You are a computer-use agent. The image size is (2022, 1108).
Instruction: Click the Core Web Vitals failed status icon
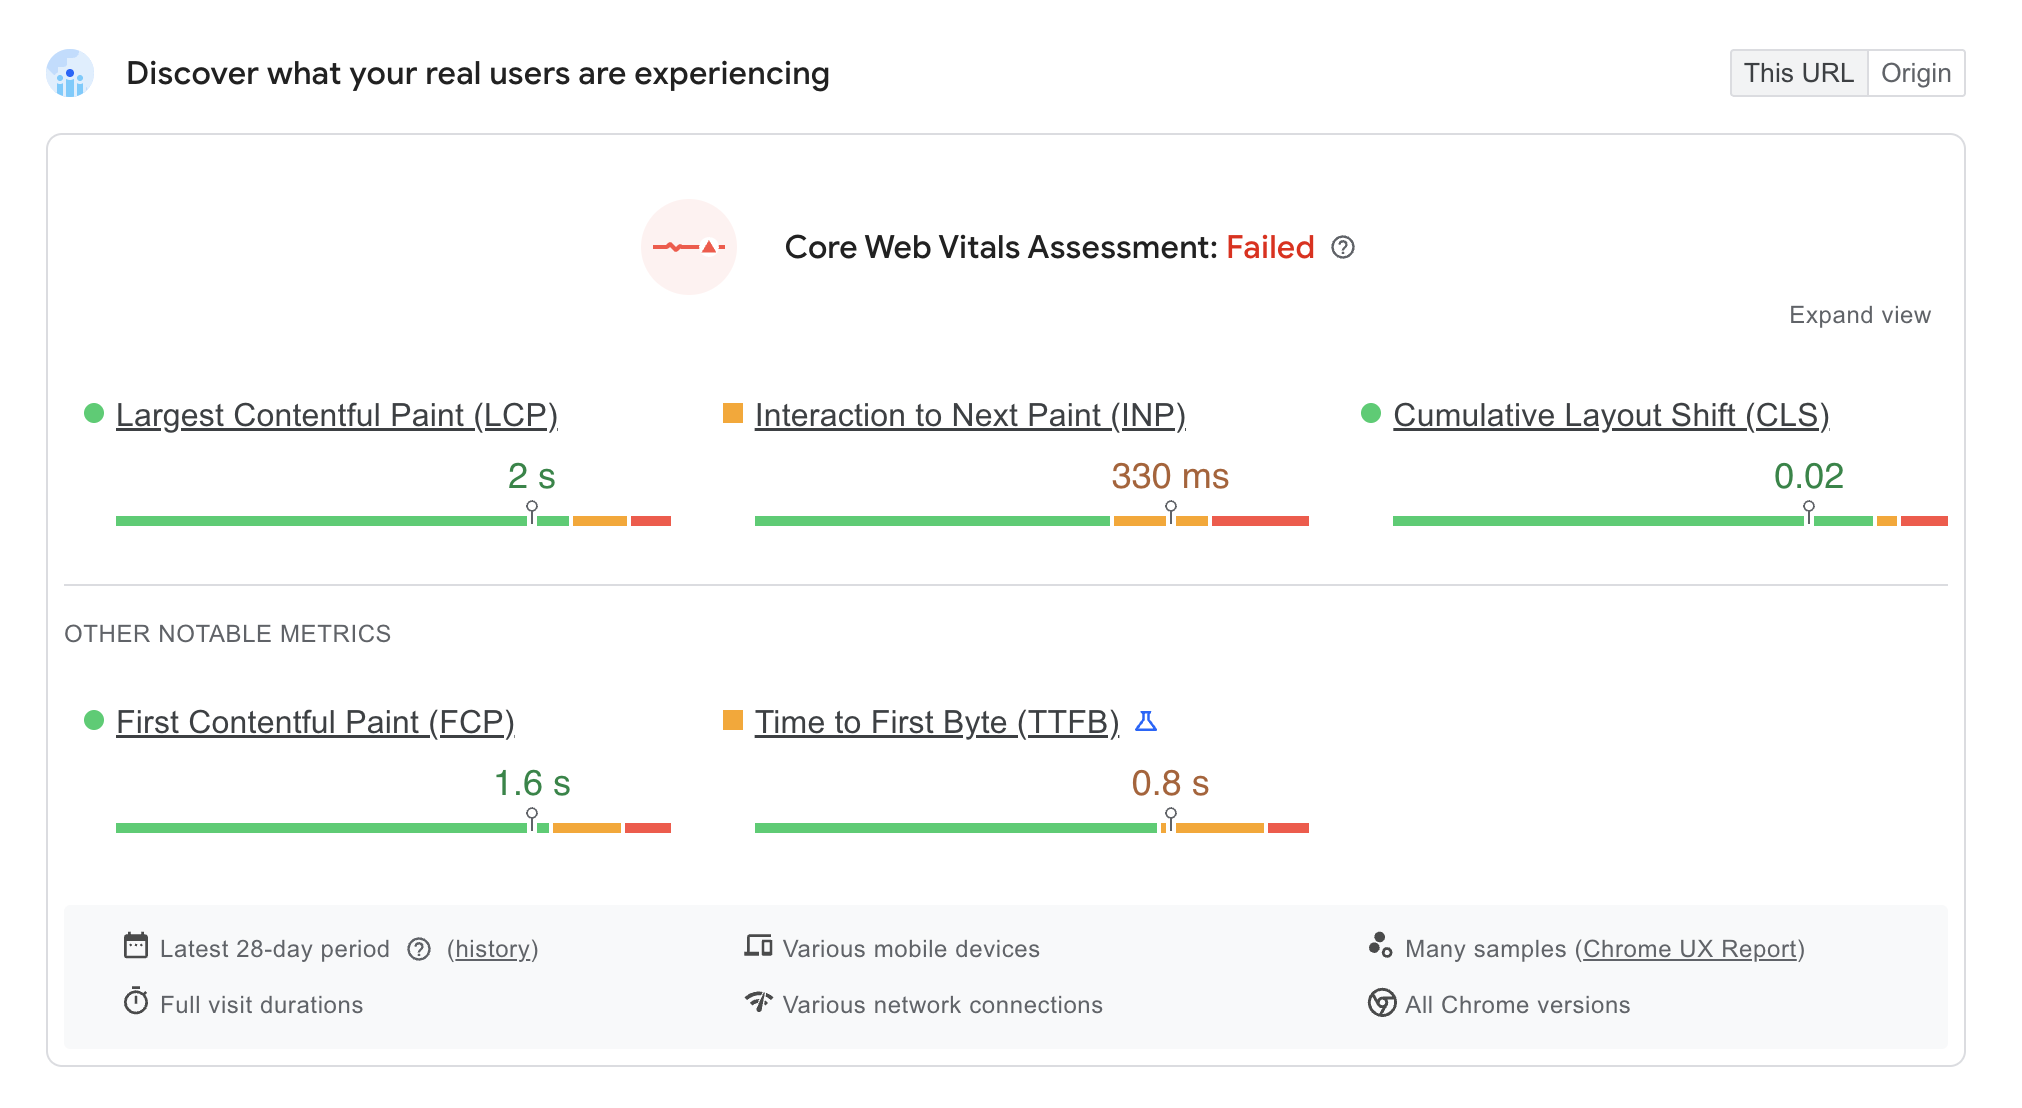689,247
